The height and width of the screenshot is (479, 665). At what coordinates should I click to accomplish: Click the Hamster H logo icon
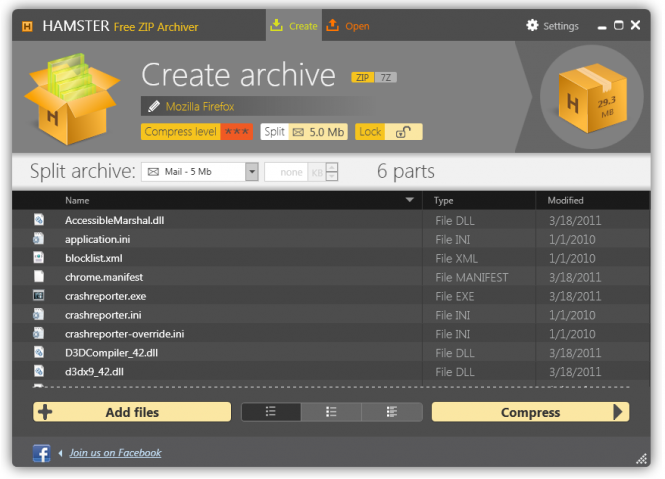[x=27, y=27]
